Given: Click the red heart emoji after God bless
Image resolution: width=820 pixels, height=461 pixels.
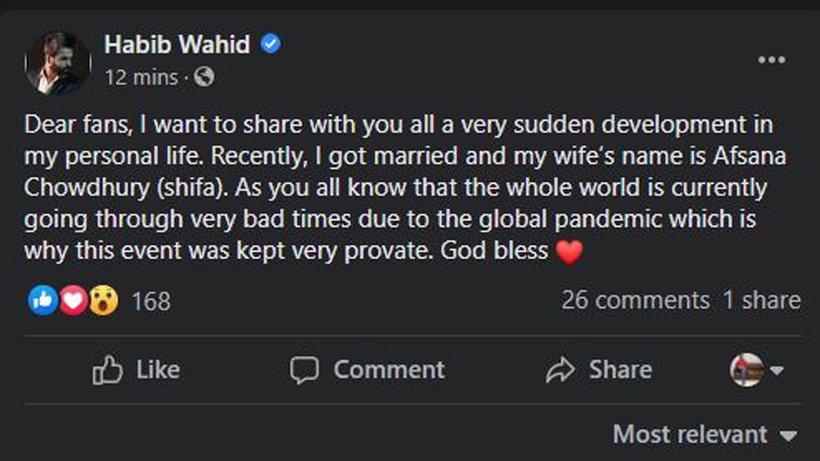Looking at the screenshot, I should (x=568, y=253).
